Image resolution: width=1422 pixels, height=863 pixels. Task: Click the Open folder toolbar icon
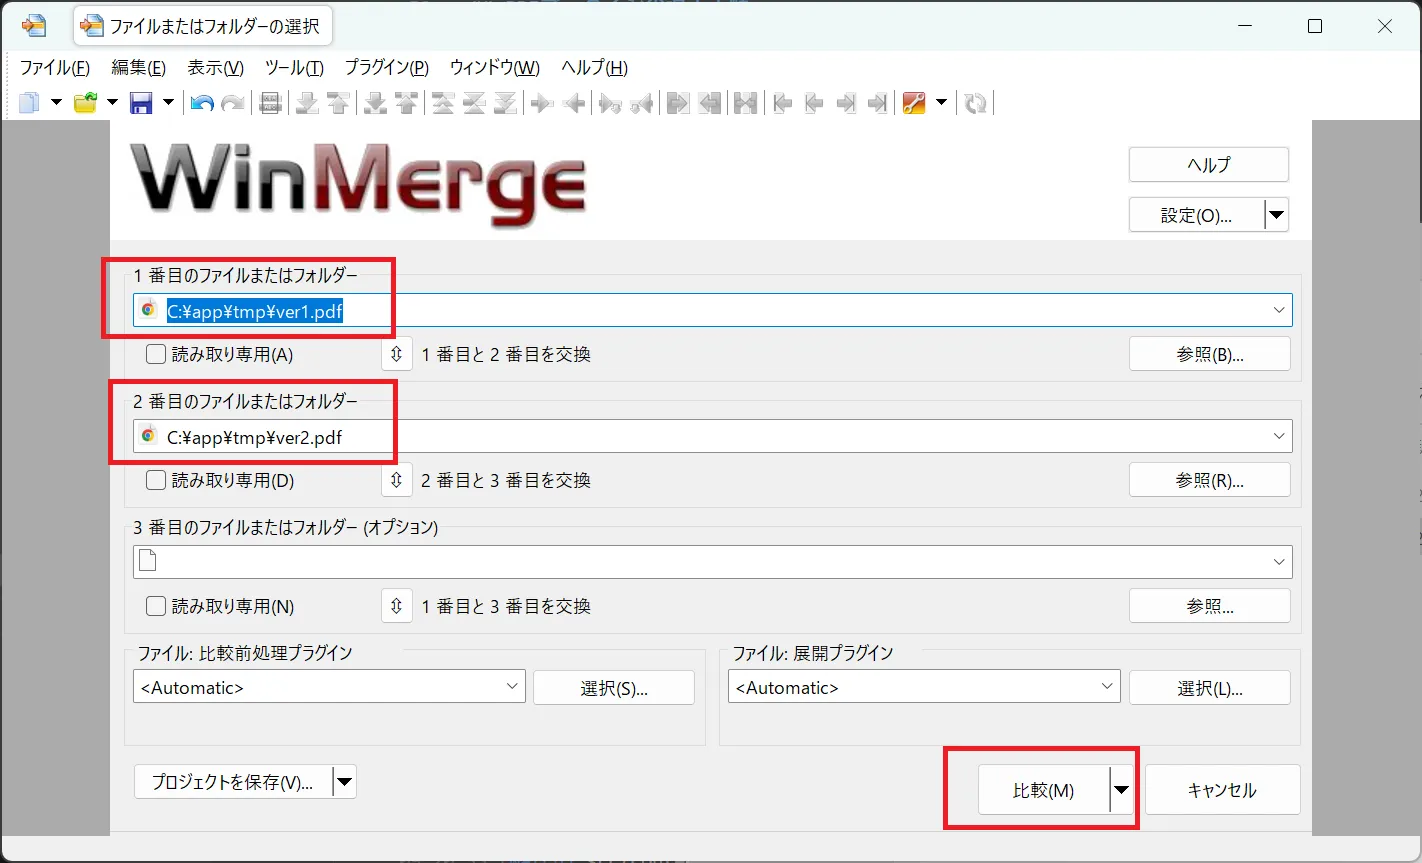(x=86, y=102)
